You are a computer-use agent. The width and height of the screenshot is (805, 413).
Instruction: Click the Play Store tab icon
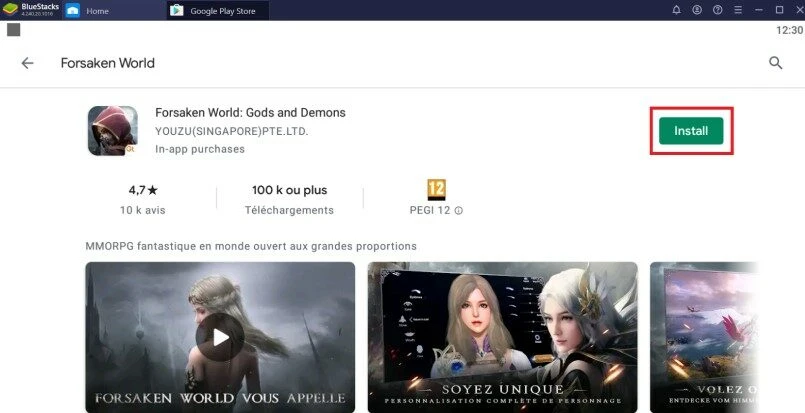point(177,10)
